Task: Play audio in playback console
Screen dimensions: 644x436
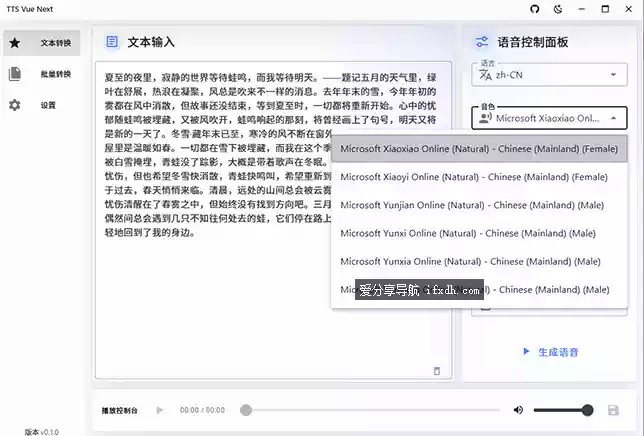Action: [x=159, y=410]
